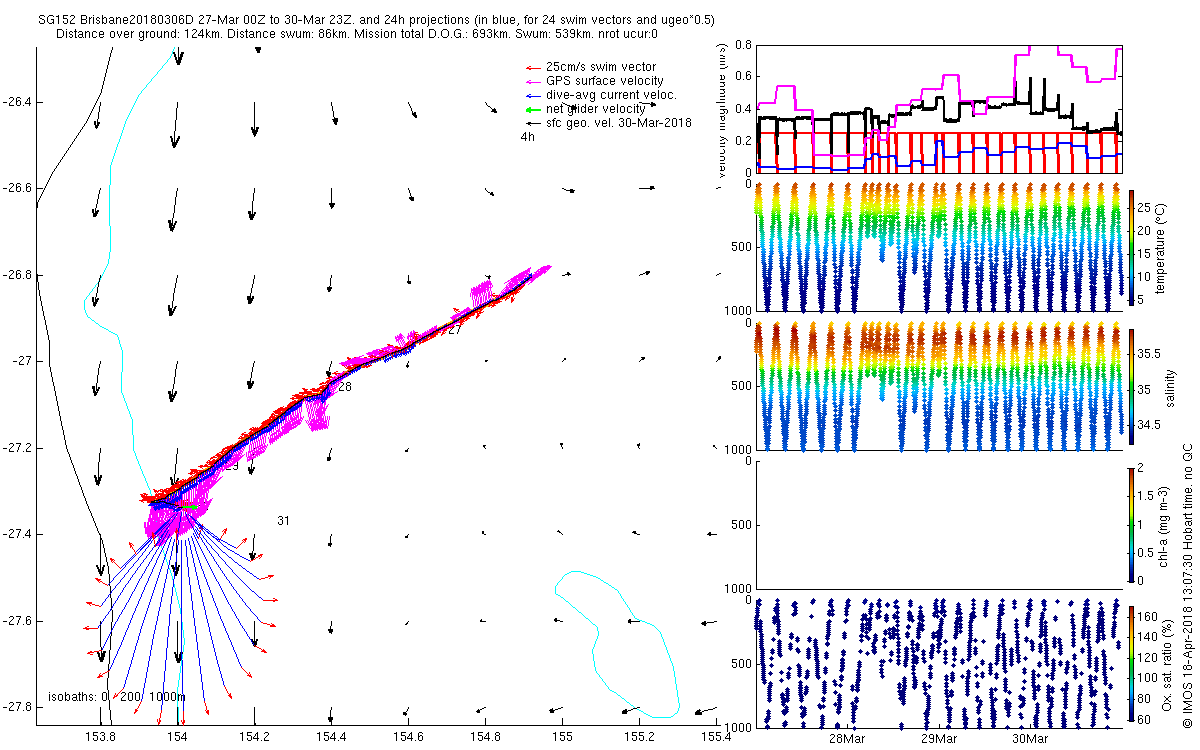This screenshot has width=1200, height=750.
Task: Select the chl-a color bar
Action: tap(1132, 524)
